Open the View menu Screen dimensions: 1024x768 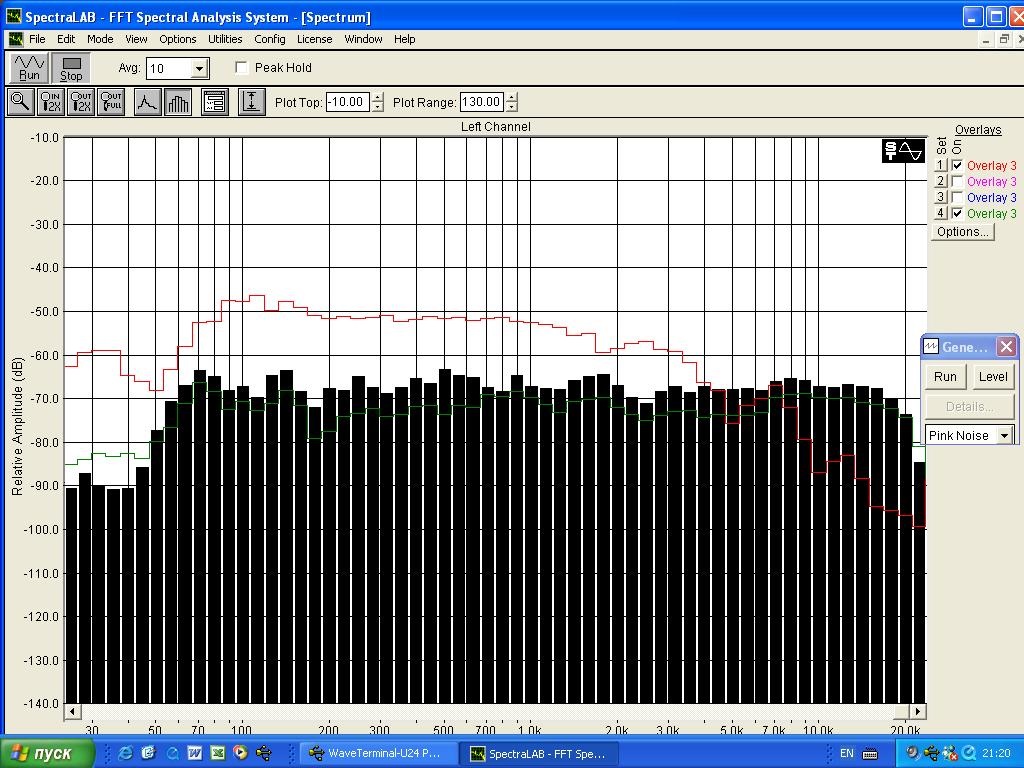(x=136, y=39)
